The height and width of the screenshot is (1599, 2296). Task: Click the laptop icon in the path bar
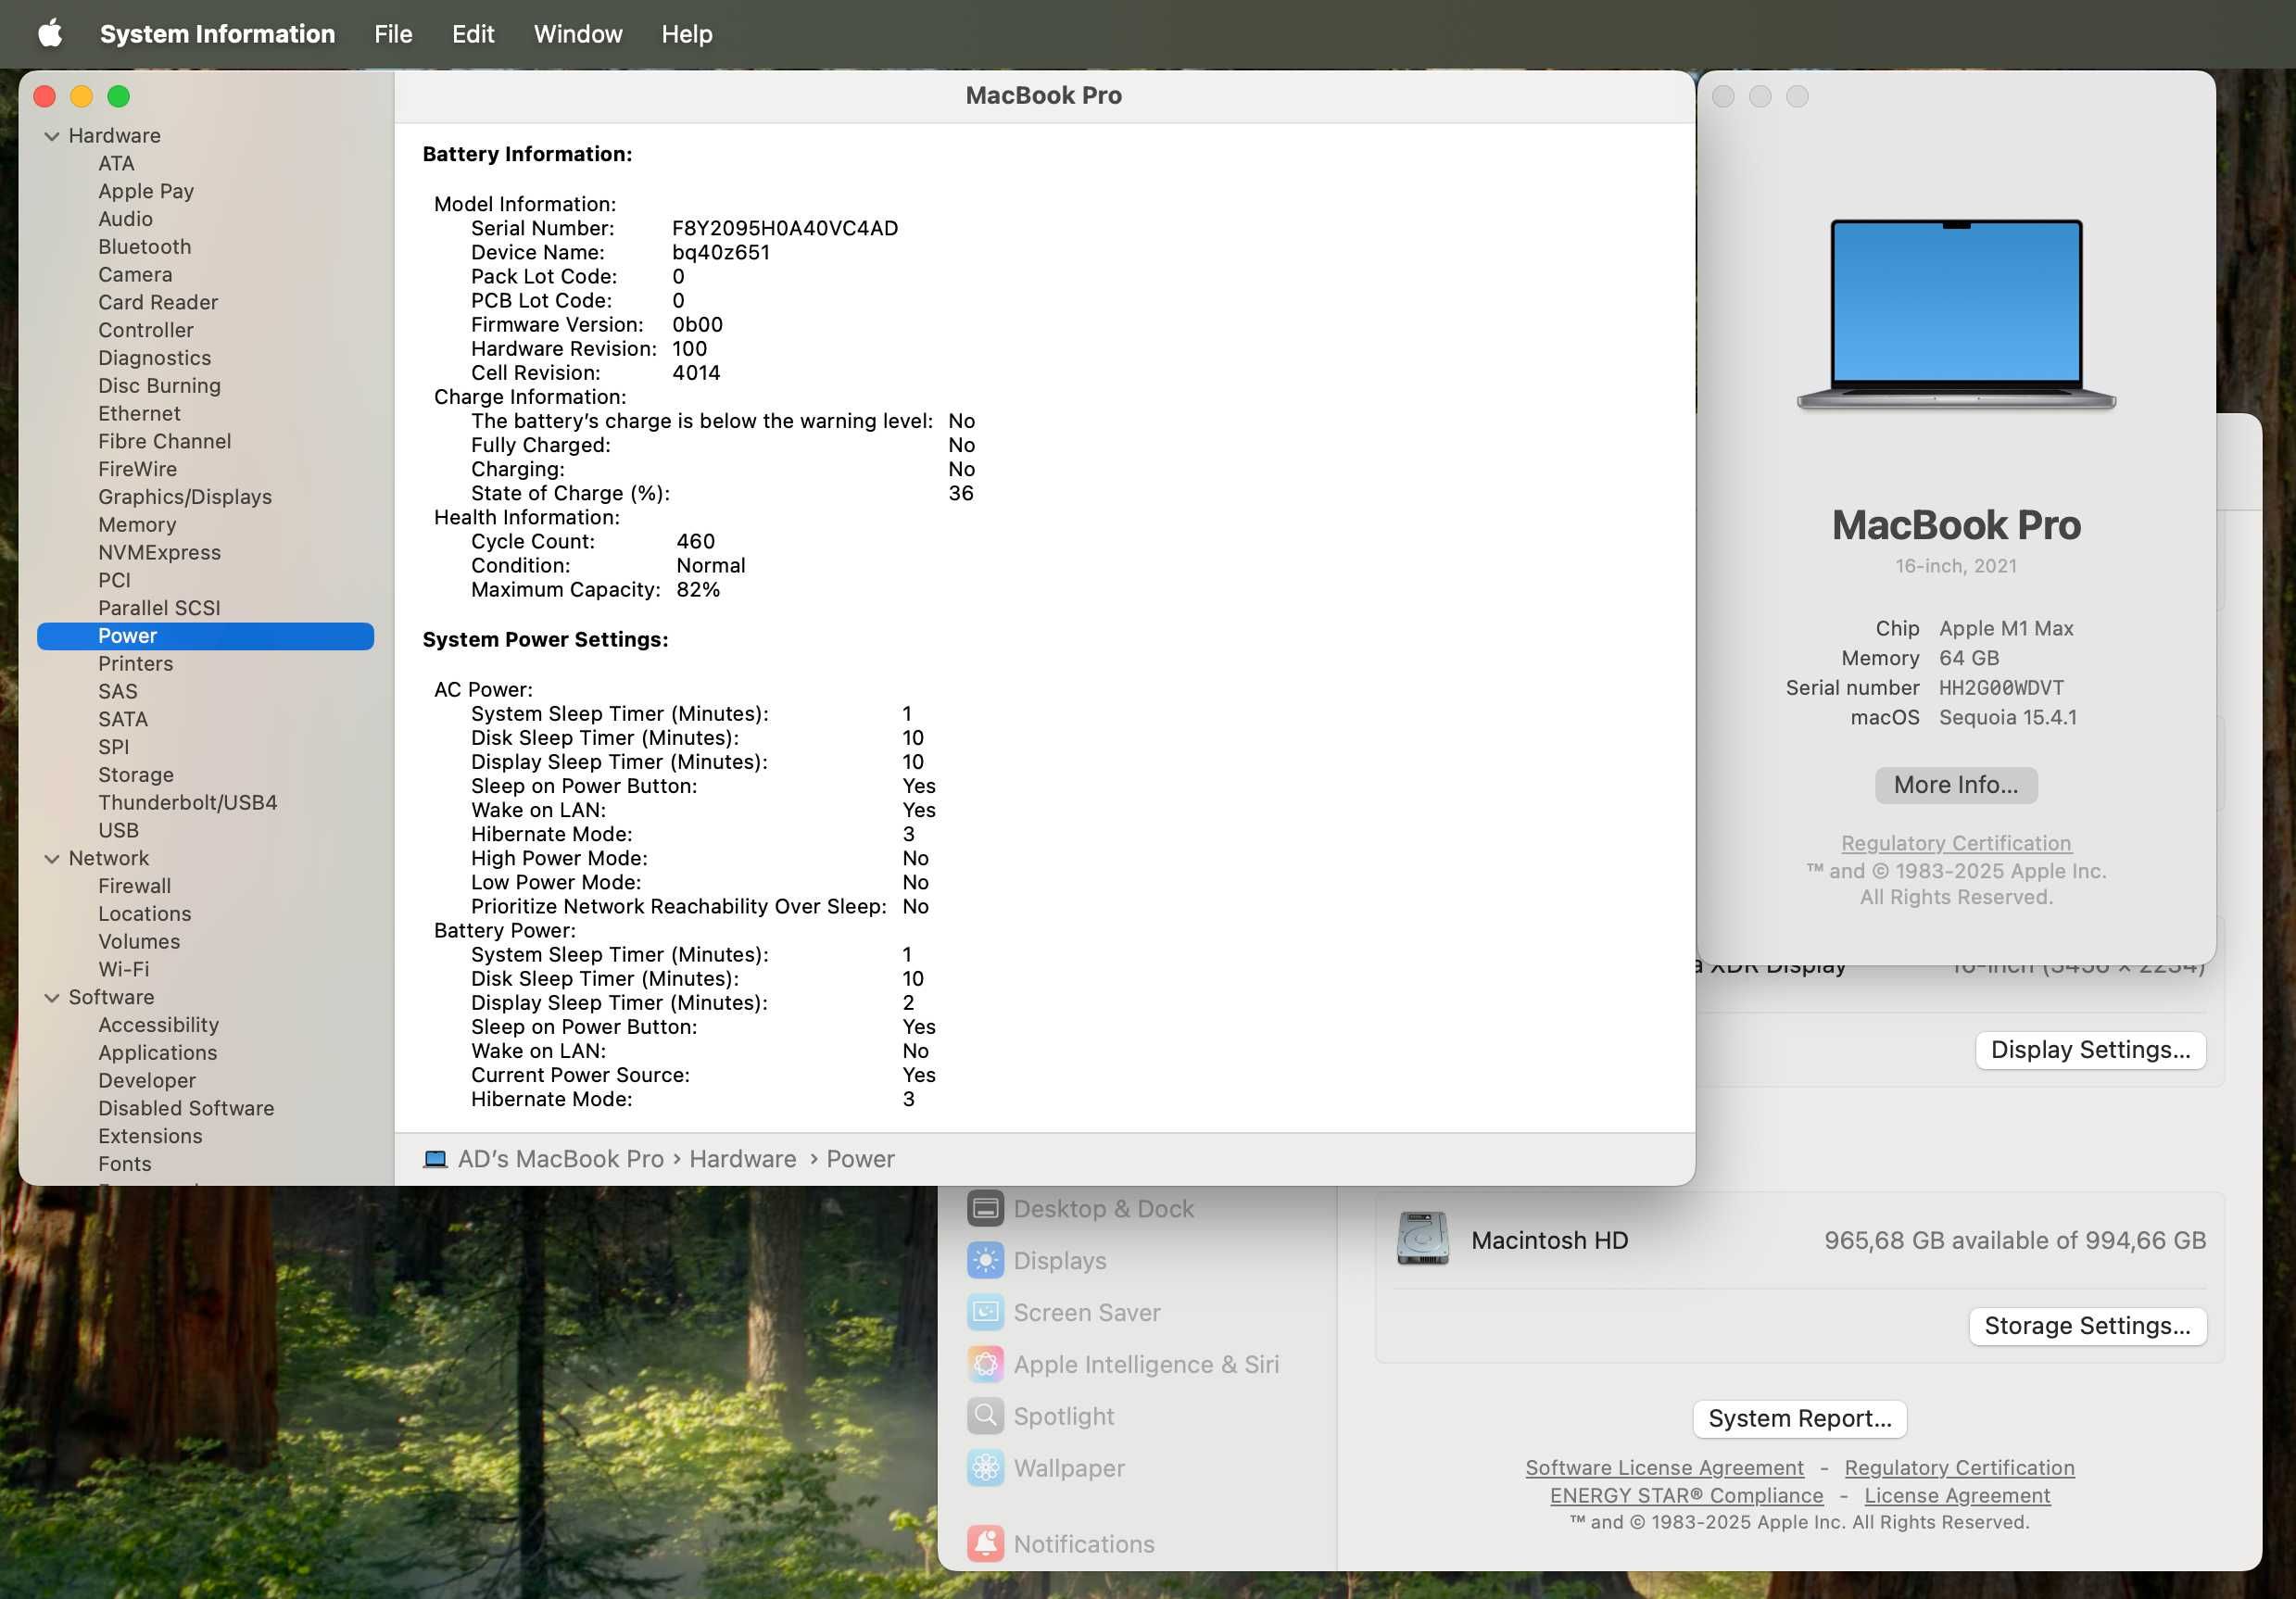click(x=435, y=1159)
